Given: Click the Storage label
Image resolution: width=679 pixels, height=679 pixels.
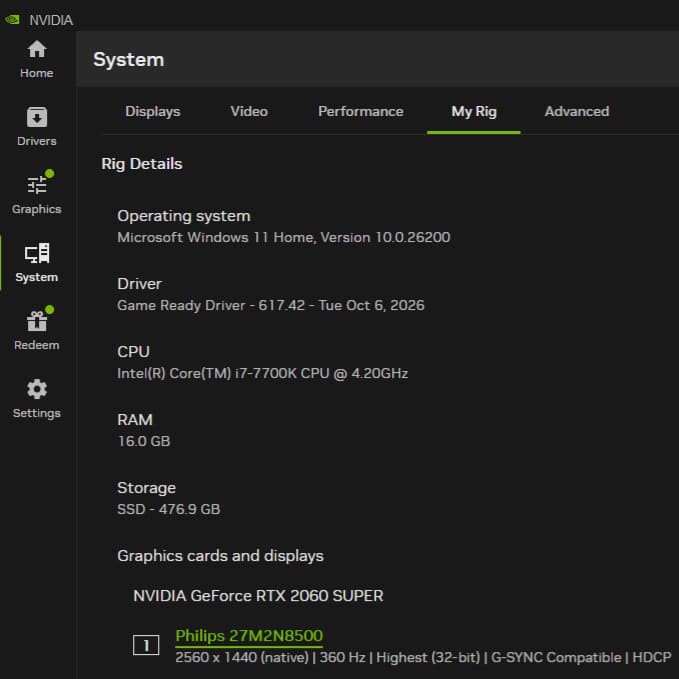Looking at the screenshot, I should click(x=146, y=488).
